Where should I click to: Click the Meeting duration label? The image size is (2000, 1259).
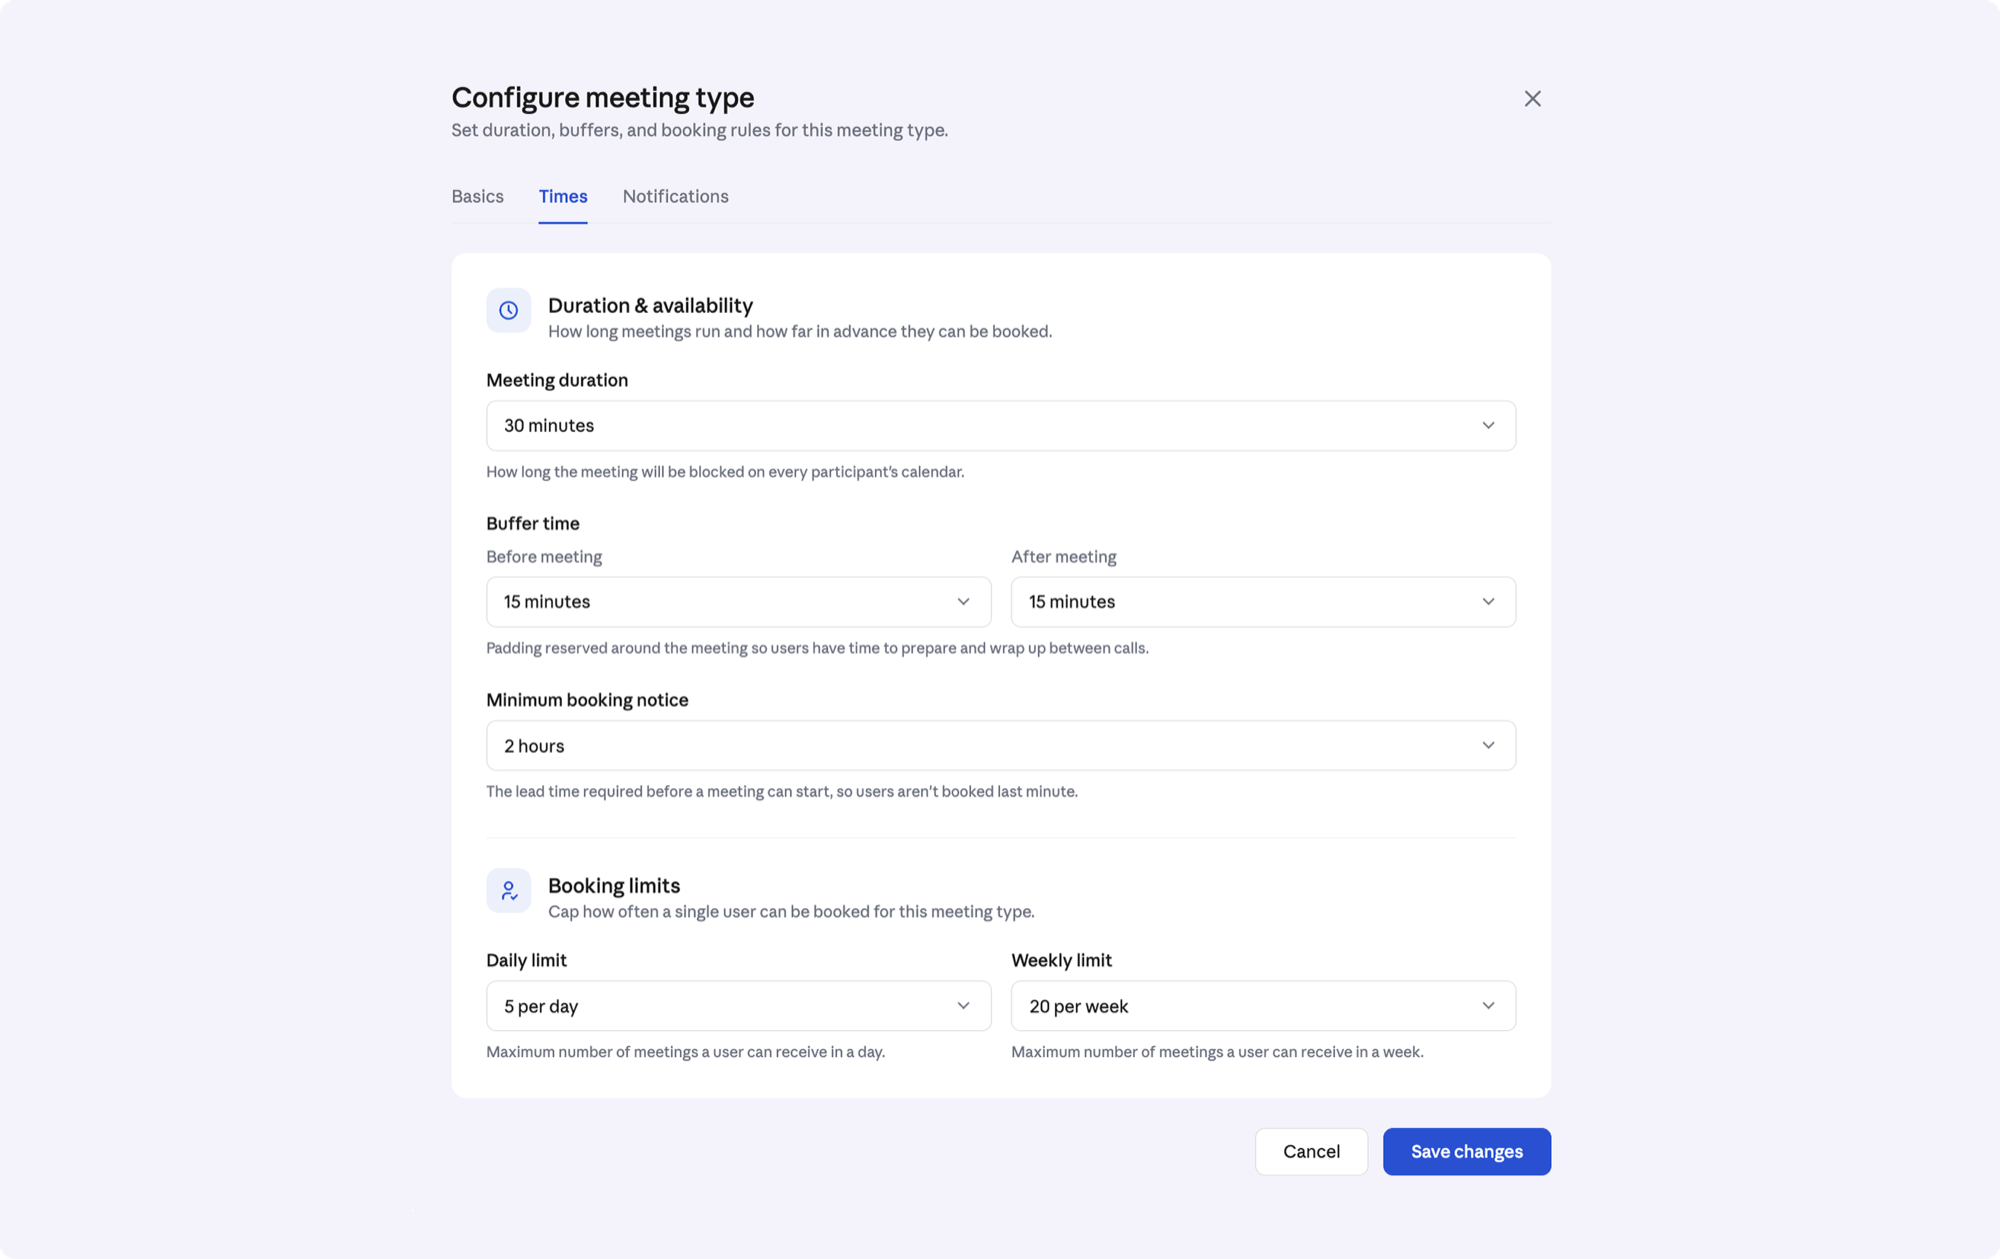557,380
